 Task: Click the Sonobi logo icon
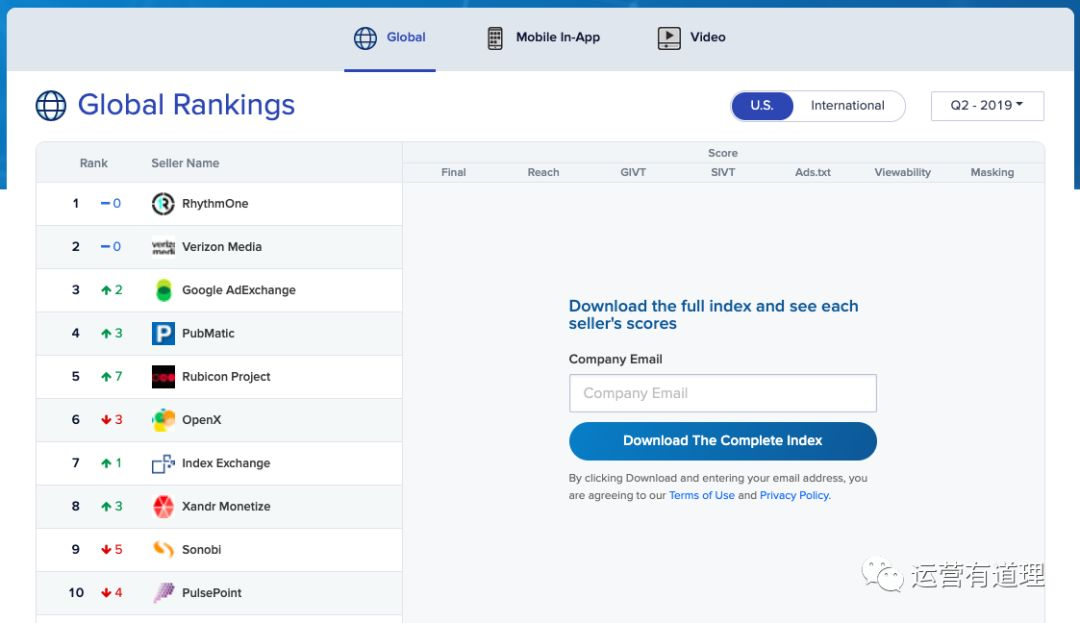click(163, 549)
